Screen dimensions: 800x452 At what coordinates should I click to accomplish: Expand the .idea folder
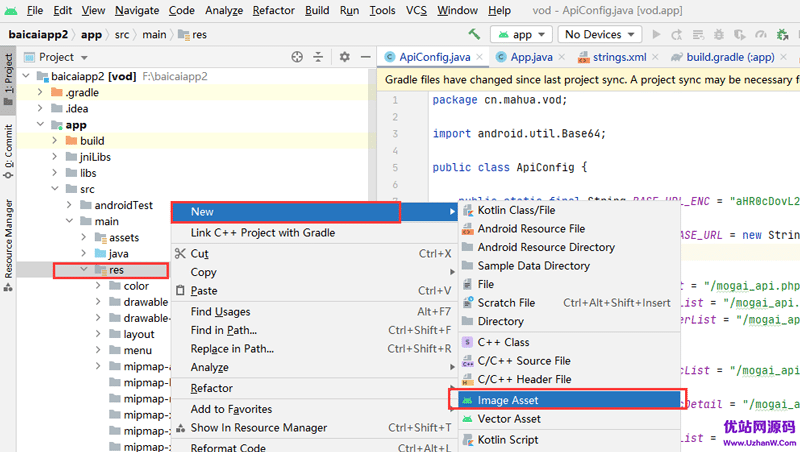point(40,108)
